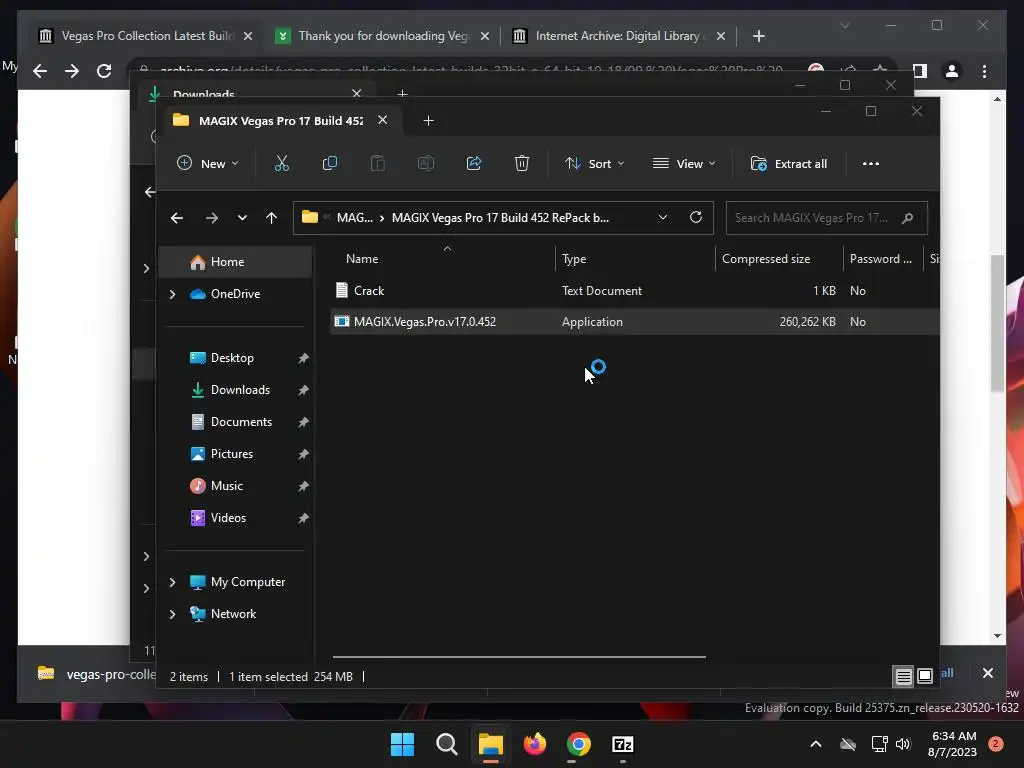Image resolution: width=1024 pixels, height=768 pixels.
Task: Reload the Chrome page
Action: coord(104,71)
